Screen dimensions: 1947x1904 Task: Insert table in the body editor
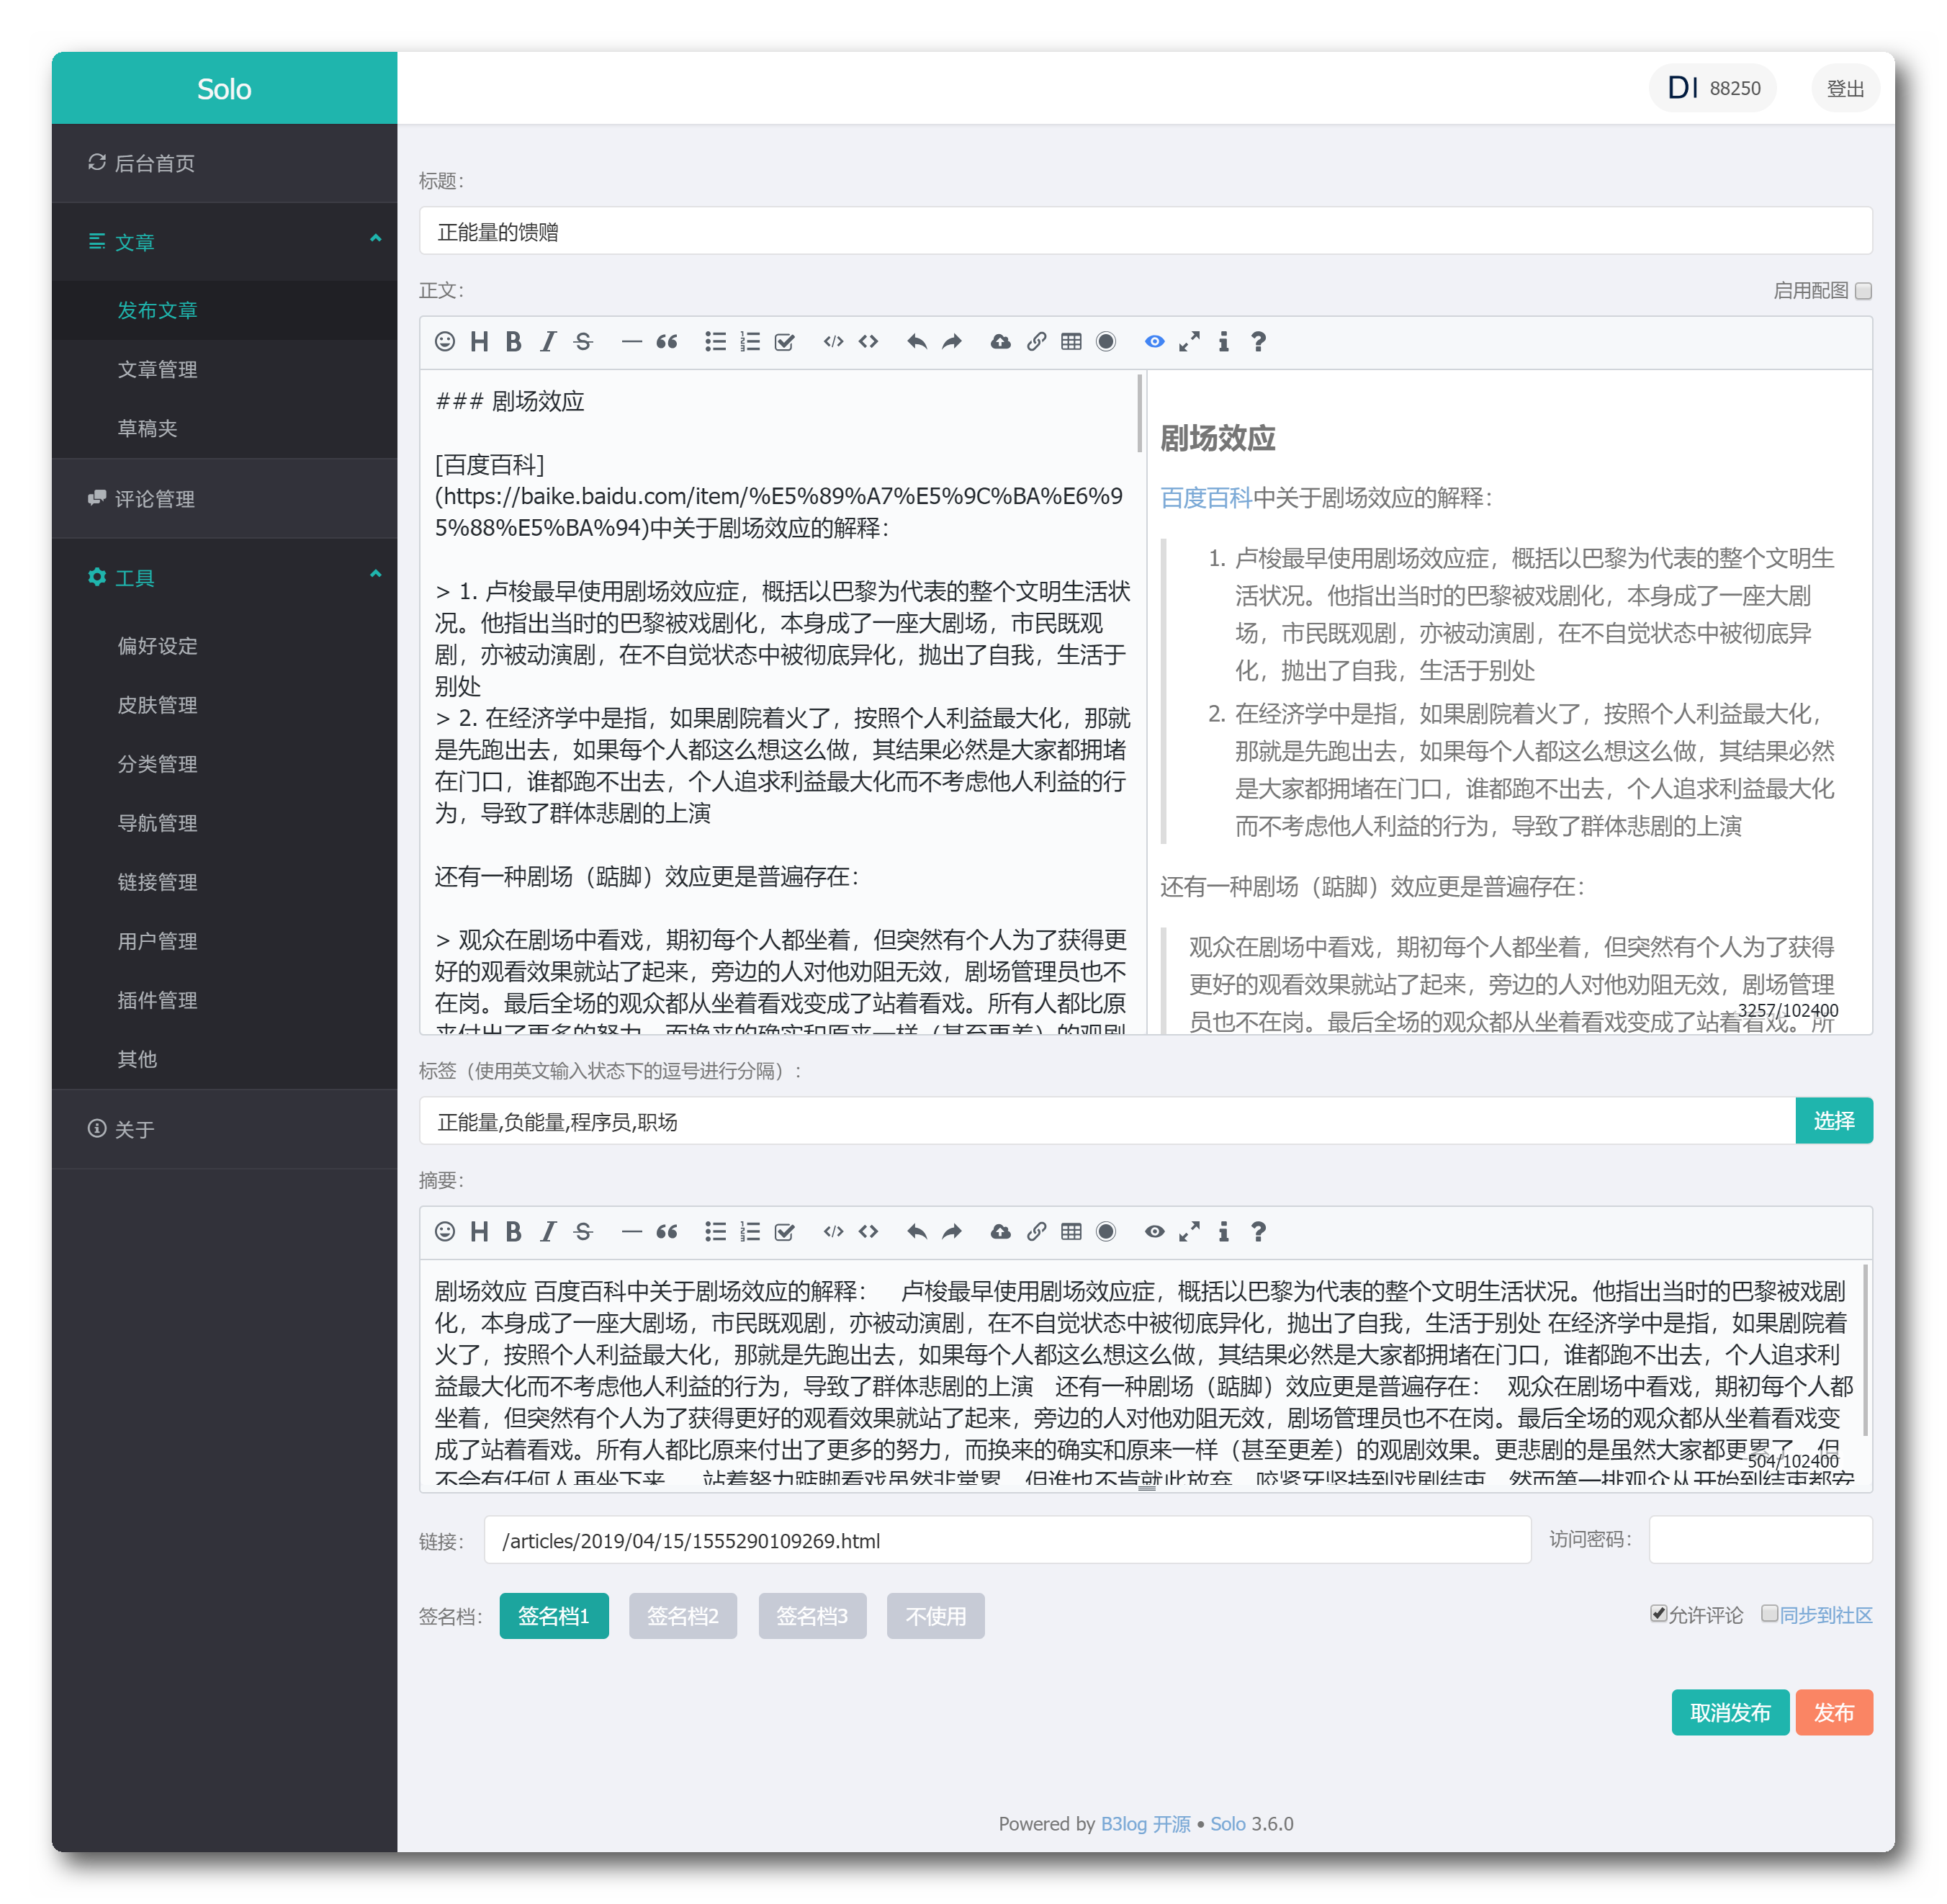coord(1071,342)
